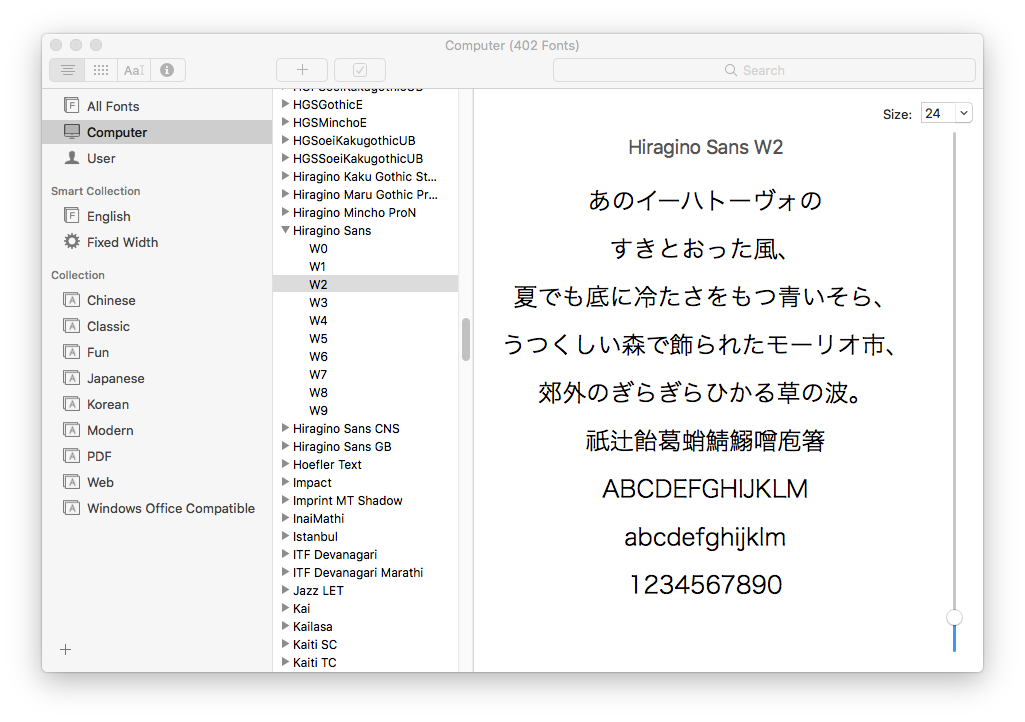Select the W0 weight of Hiragino Sans
The width and height of the screenshot is (1025, 722).
tap(365, 249)
